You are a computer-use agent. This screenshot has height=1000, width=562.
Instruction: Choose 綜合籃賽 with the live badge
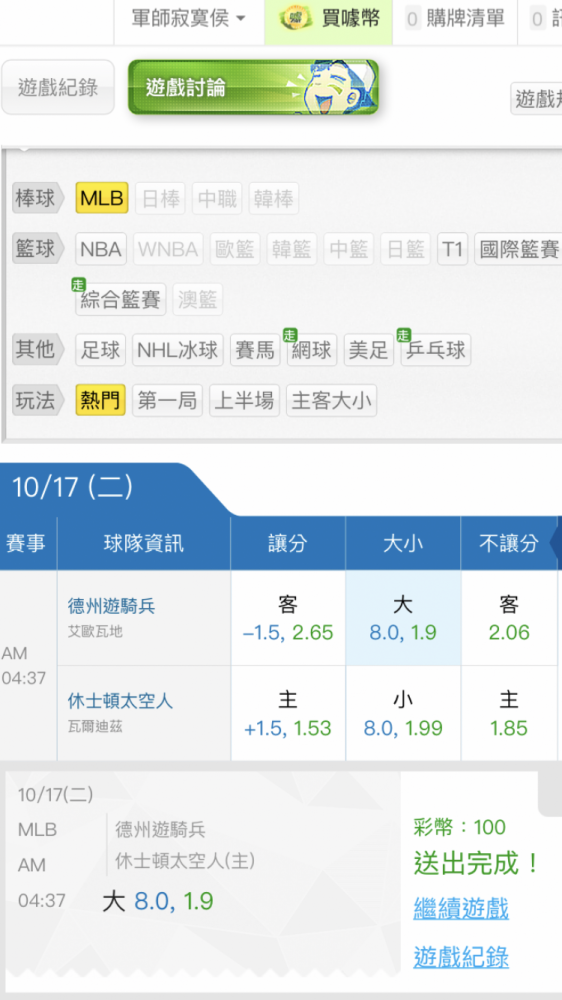[x=121, y=299]
